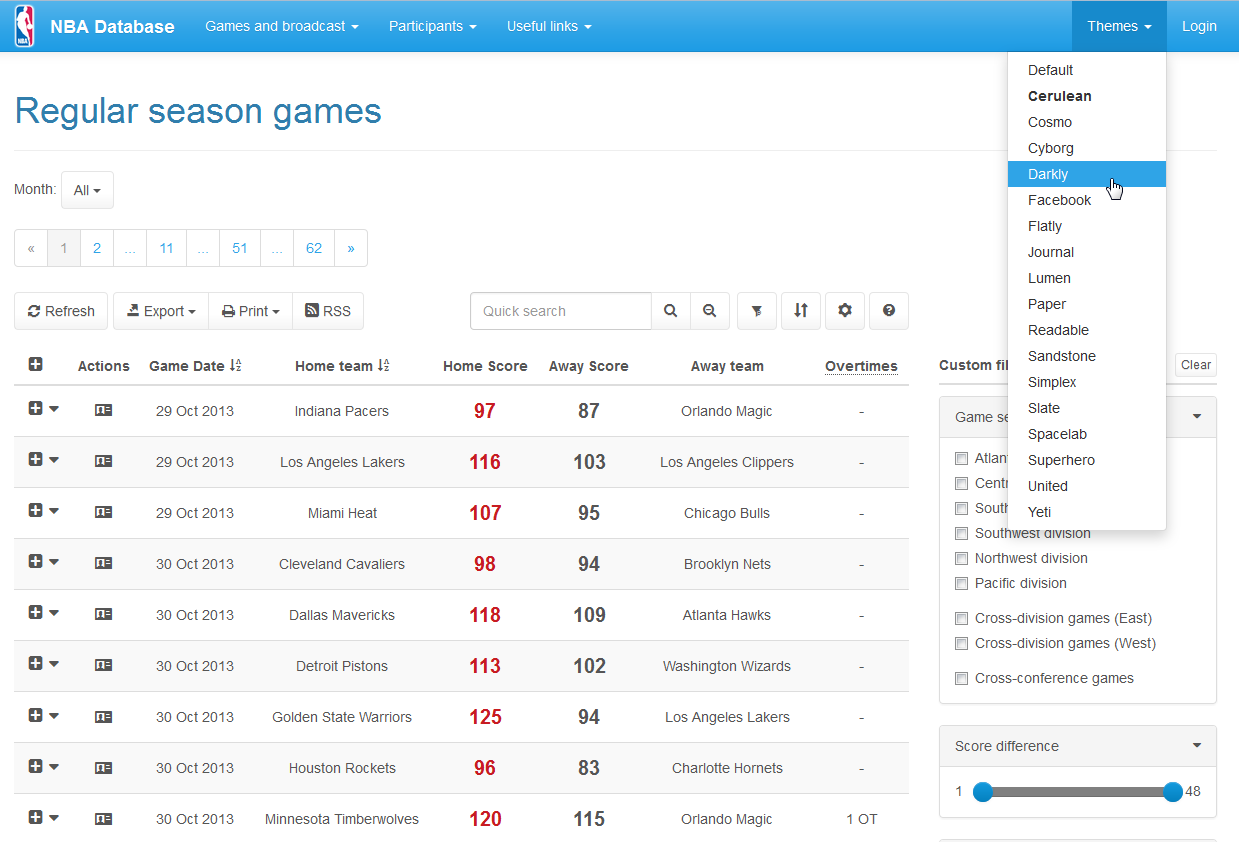The image size is (1239, 842).
Task: Enable the Southwest division checkbox
Action: click(961, 533)
